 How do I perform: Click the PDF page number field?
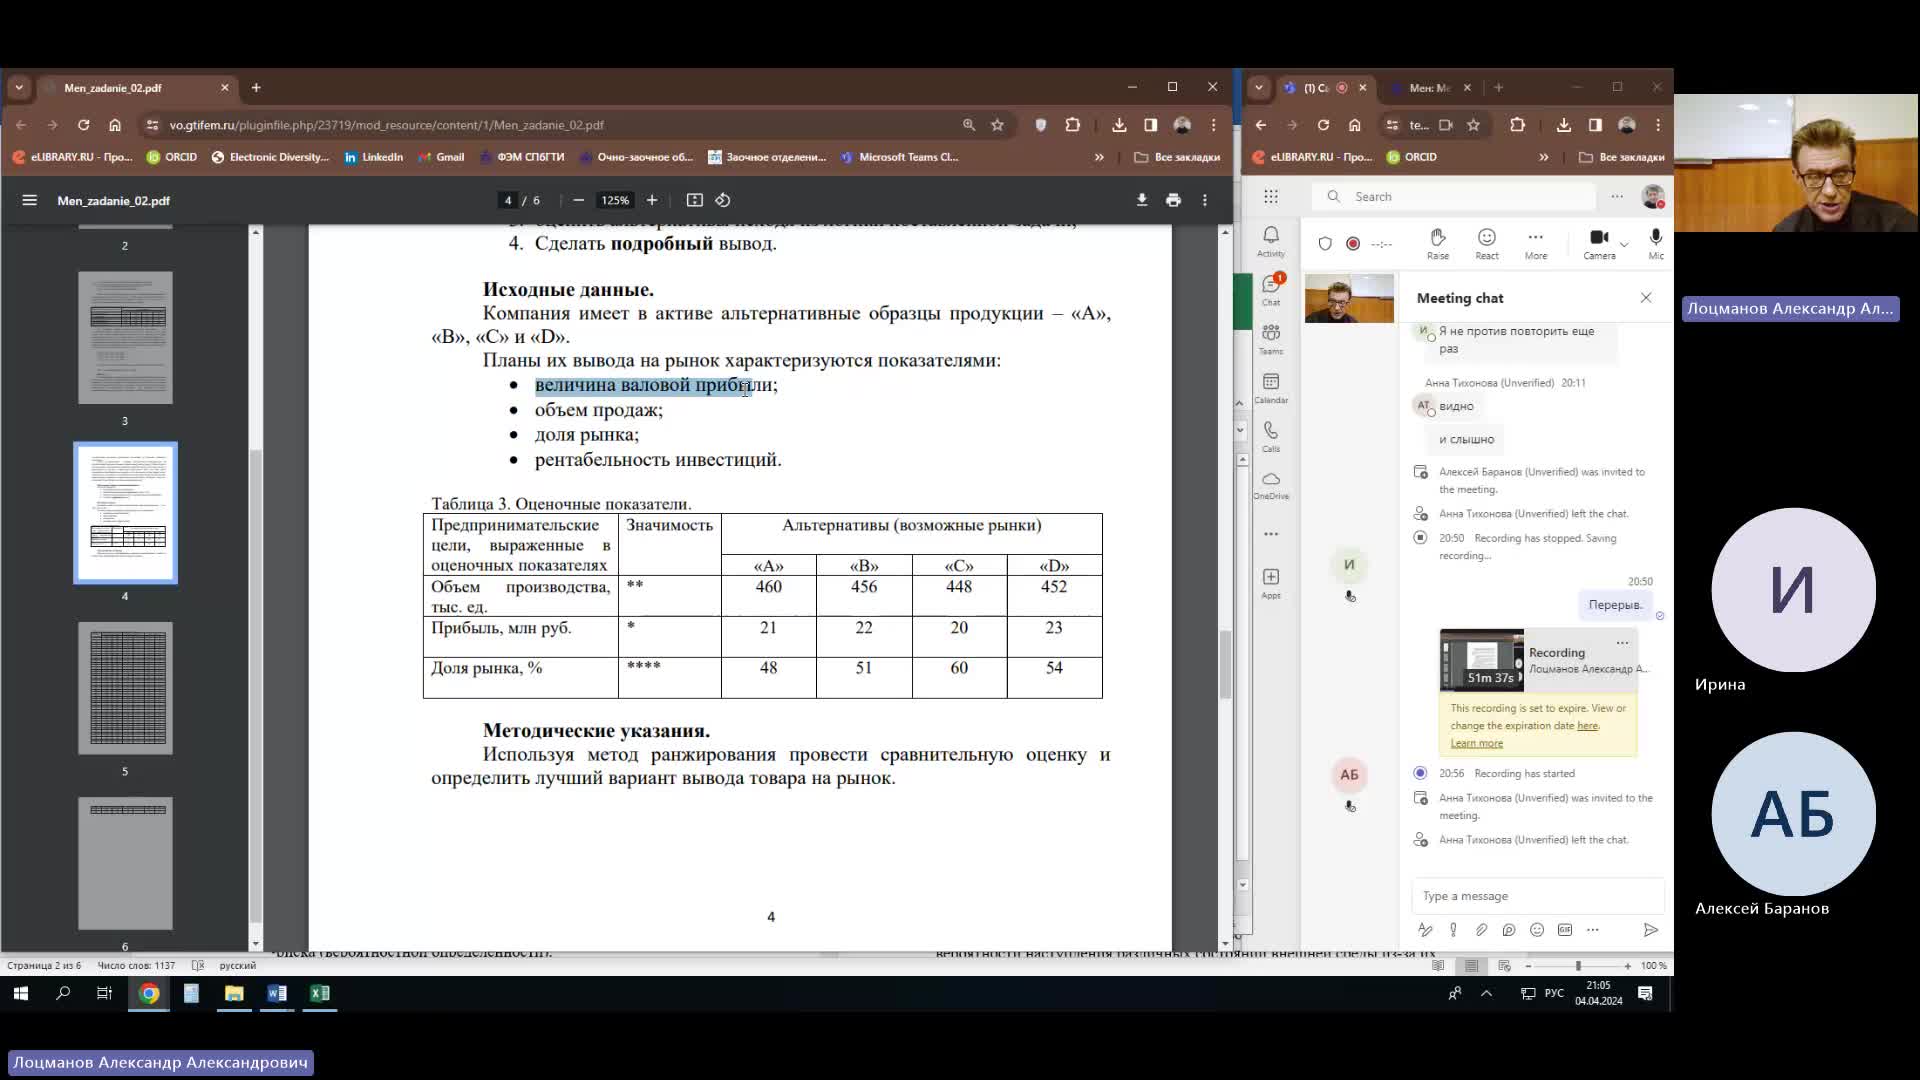[x=508, y=200]
